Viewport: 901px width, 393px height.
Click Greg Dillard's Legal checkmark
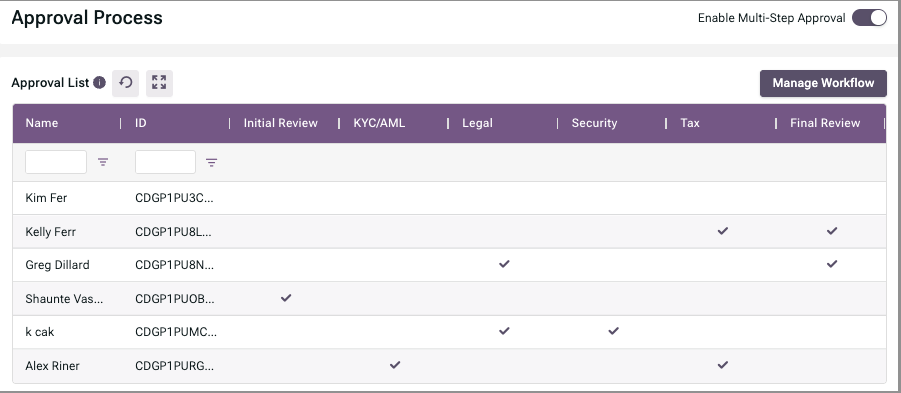click(504, 264)
